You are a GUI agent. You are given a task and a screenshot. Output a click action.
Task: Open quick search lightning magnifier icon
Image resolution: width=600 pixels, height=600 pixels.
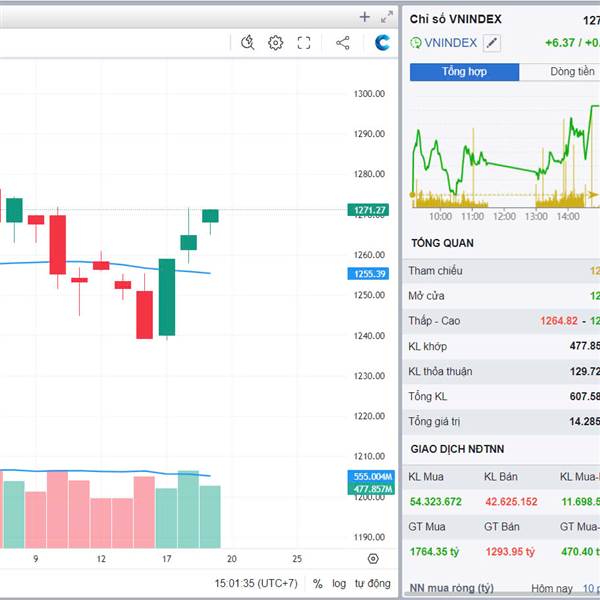click(x=248, y=42)
